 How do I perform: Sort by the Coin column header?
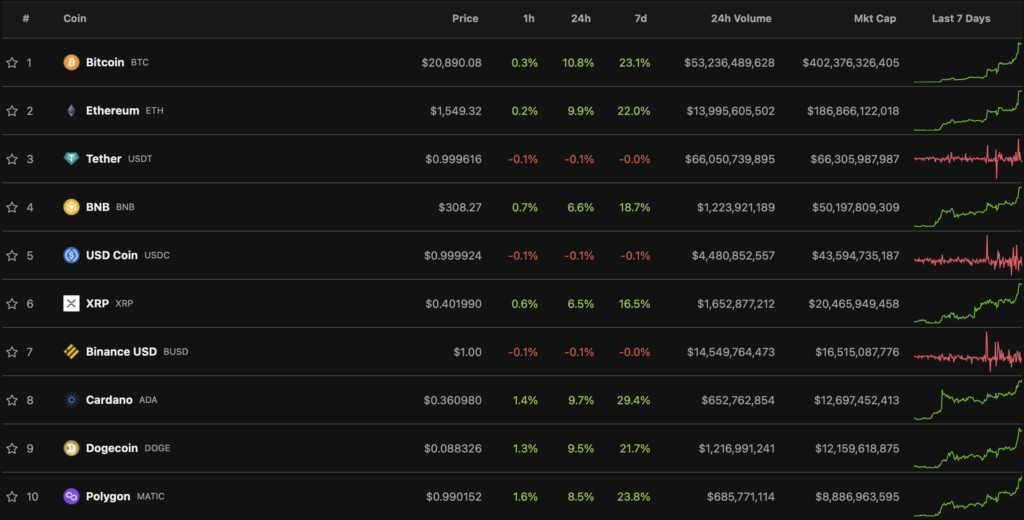[x=74, y=18]
